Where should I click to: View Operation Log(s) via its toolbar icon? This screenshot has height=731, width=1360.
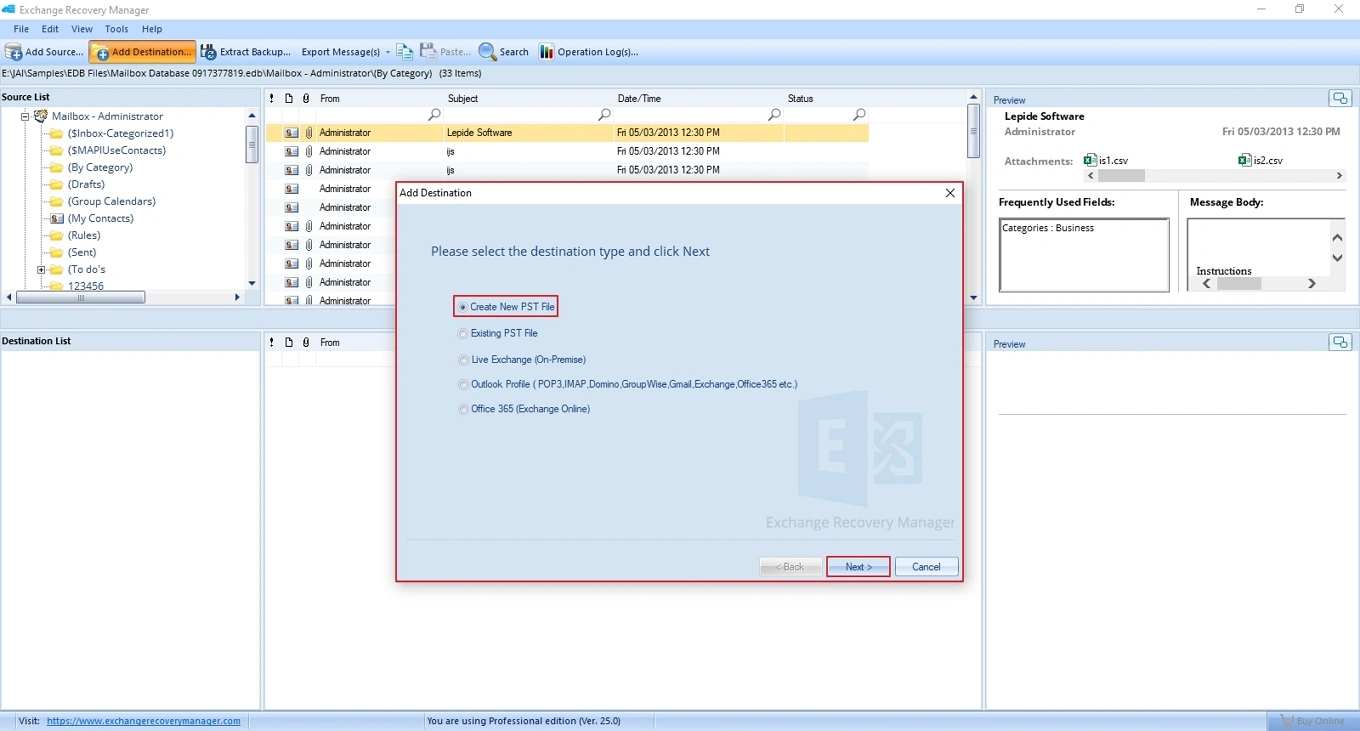click(589, 51)
